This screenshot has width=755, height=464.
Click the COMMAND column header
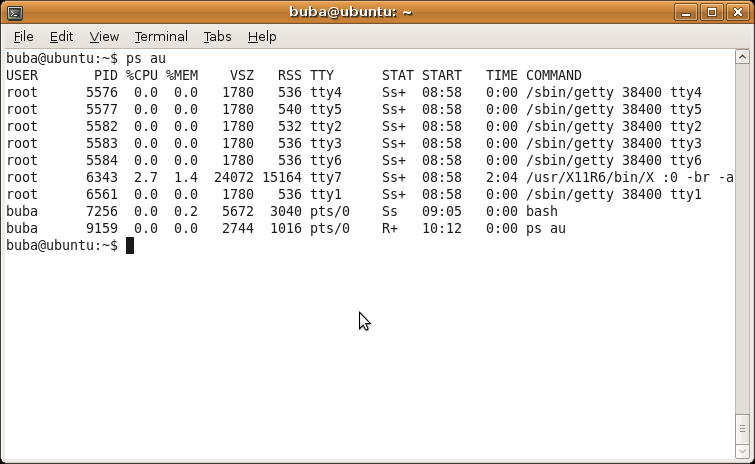pyautogui.click(x=554, y=76)
